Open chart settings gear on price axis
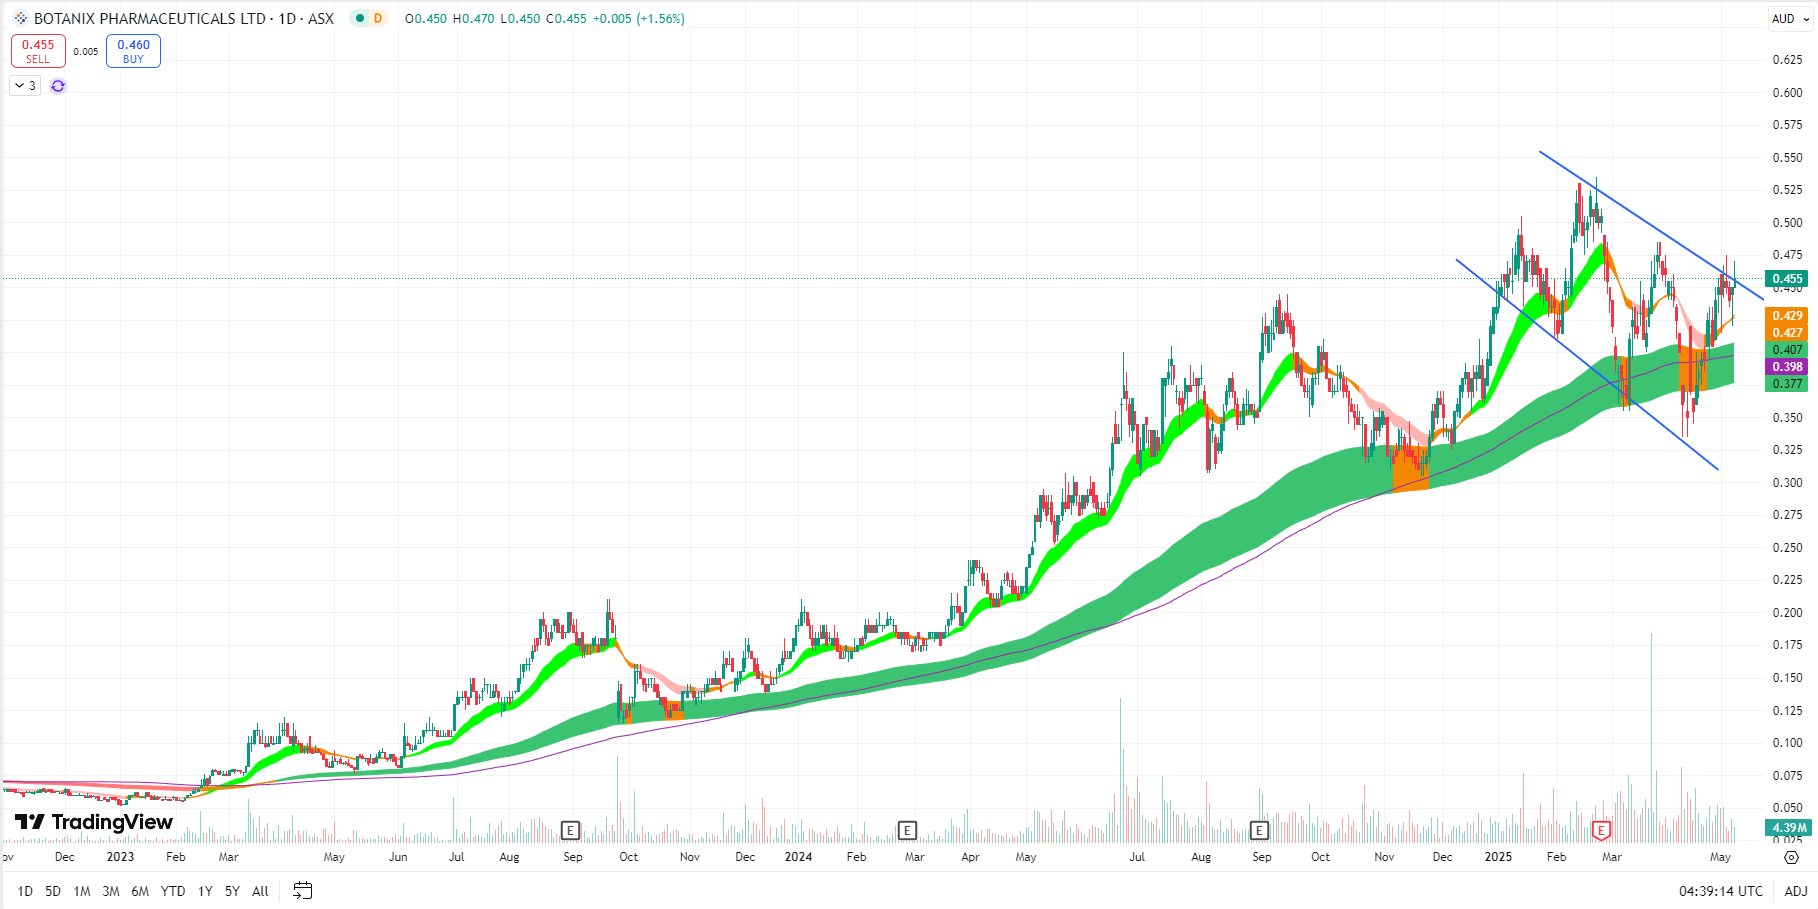 pyautogui.click(x=1791, y=857)
